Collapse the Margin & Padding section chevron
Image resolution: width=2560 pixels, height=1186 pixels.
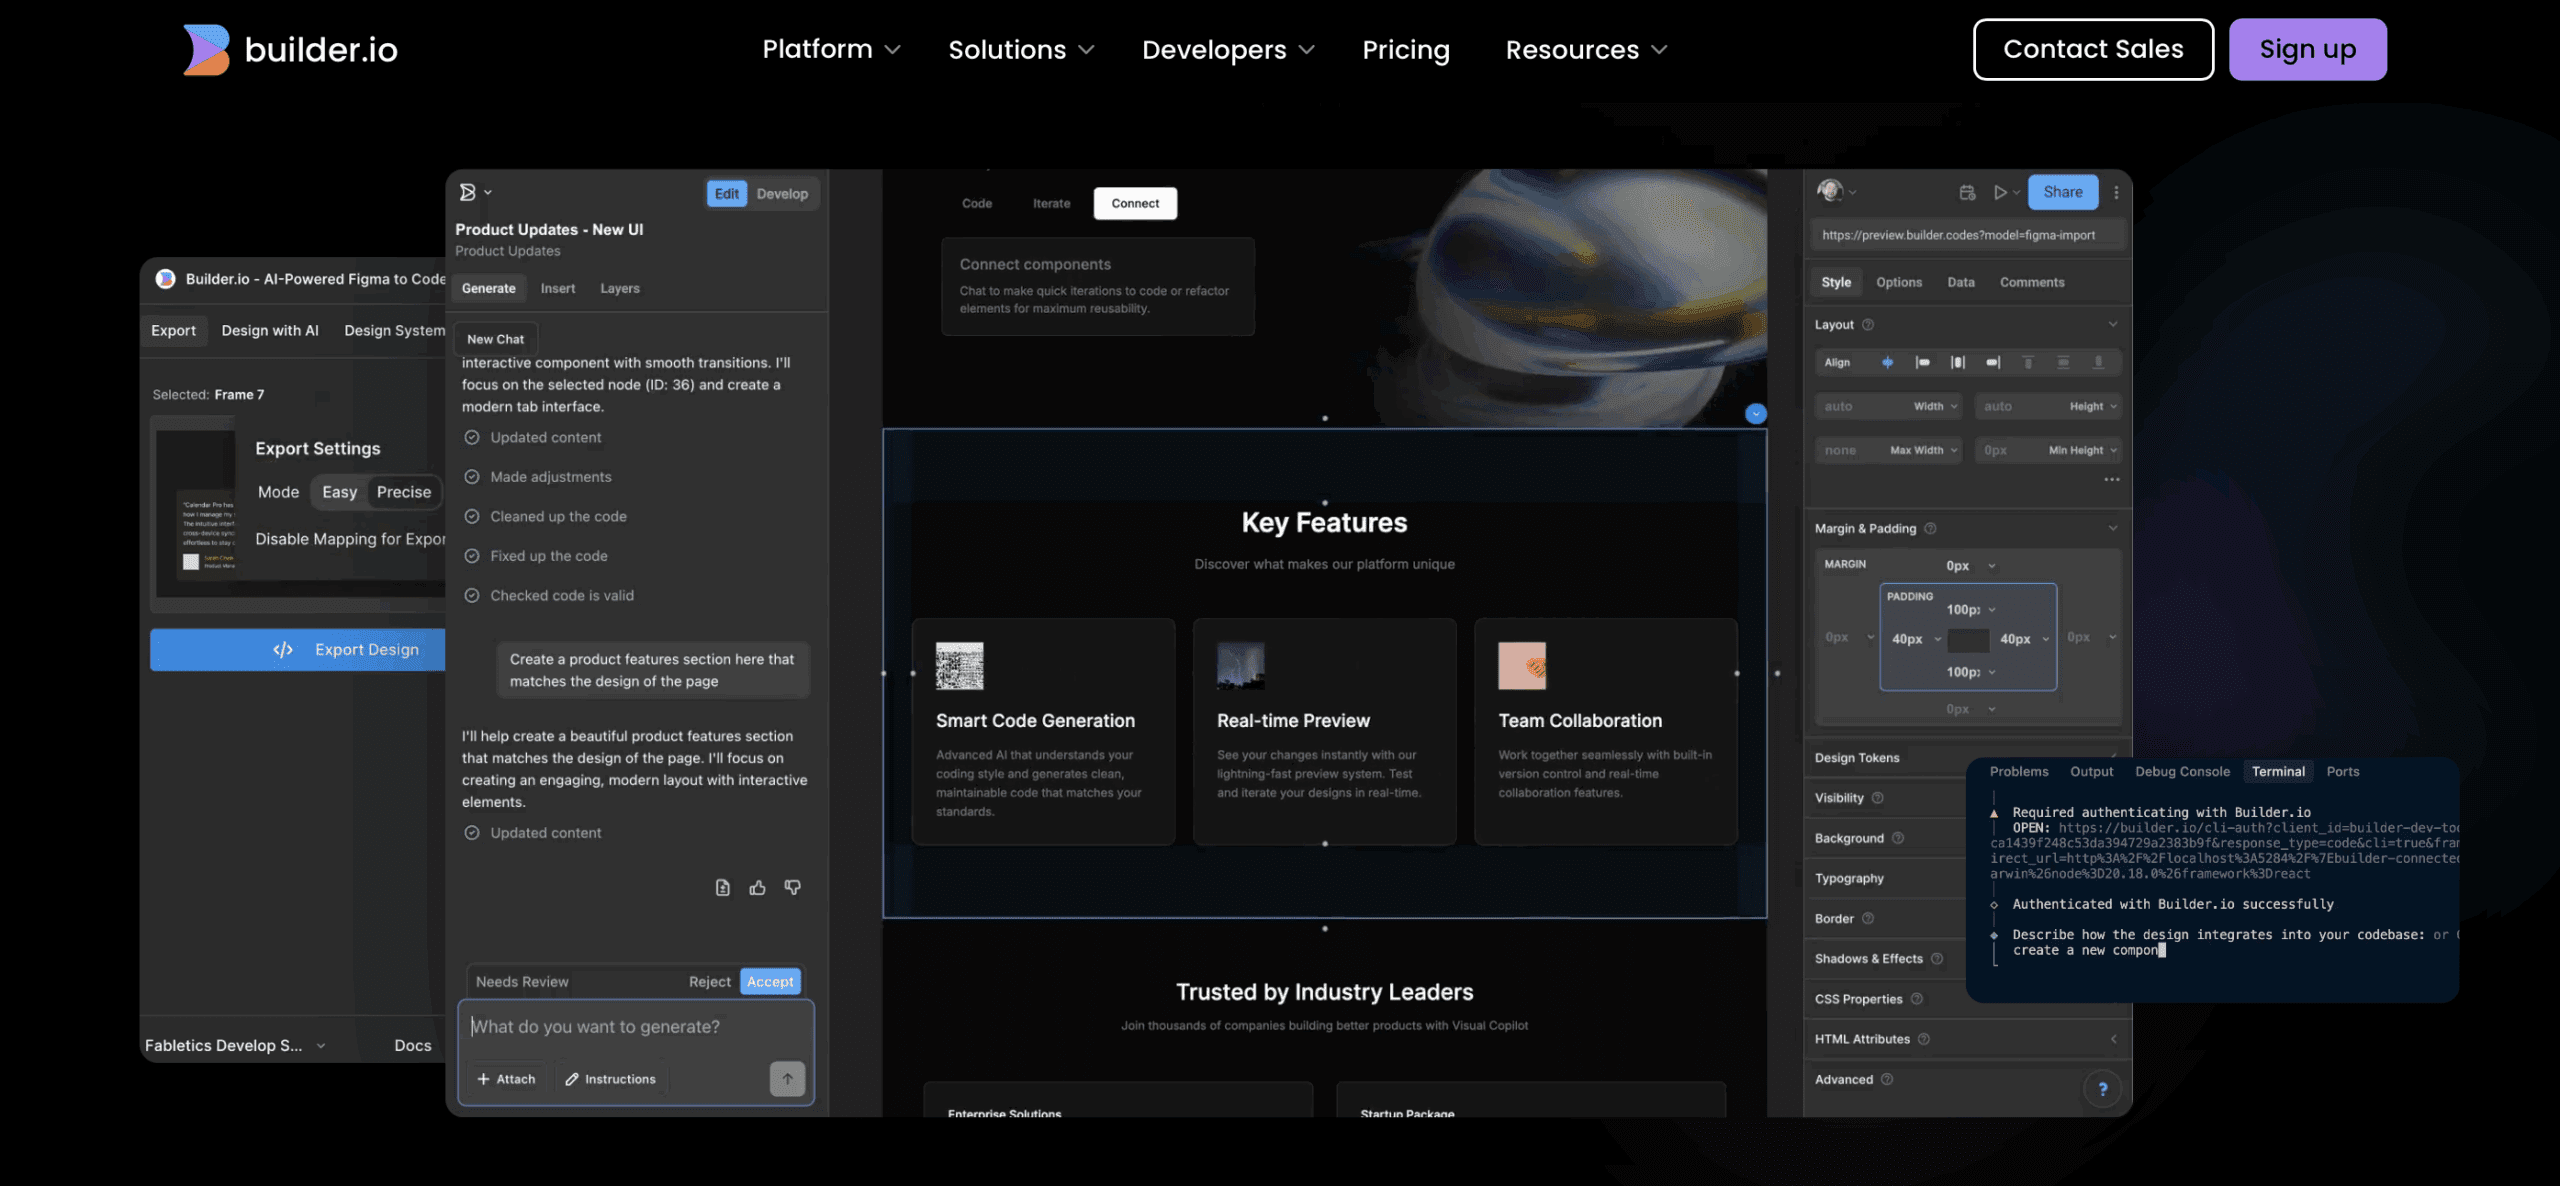[2112, 529]
